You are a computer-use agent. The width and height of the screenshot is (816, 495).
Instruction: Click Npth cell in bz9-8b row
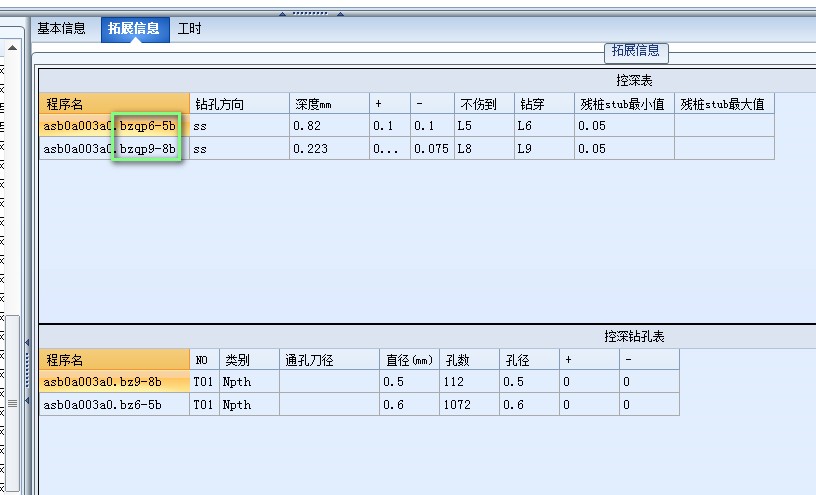(x=249, y=382)
